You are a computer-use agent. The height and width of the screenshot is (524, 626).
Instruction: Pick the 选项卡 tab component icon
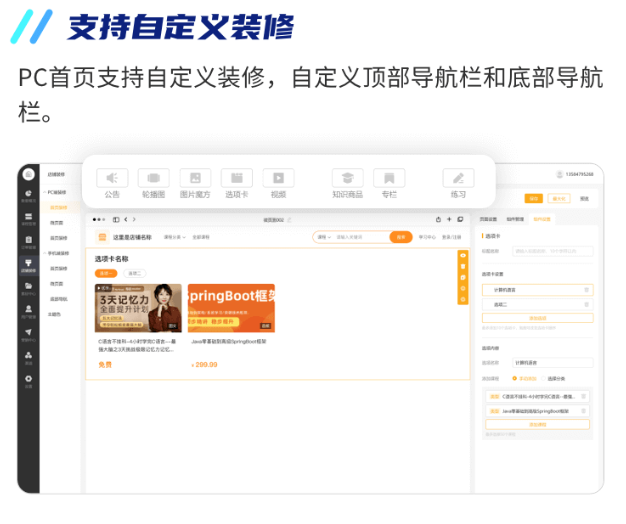[x=237, y=178]
